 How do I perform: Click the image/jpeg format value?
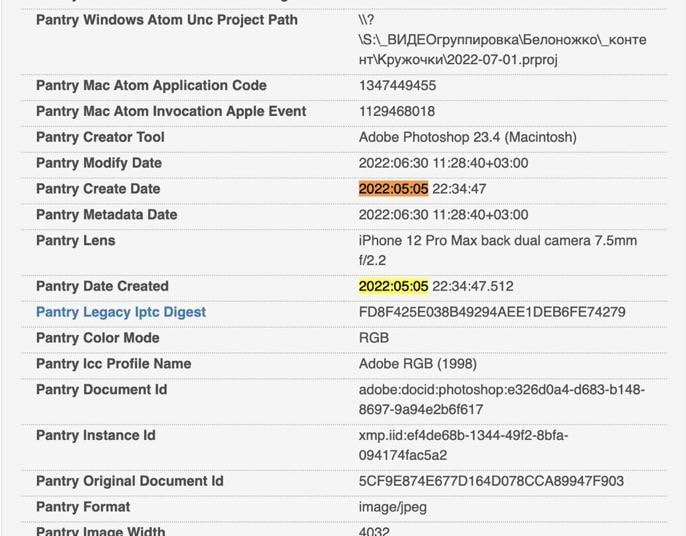pos(392,507)
